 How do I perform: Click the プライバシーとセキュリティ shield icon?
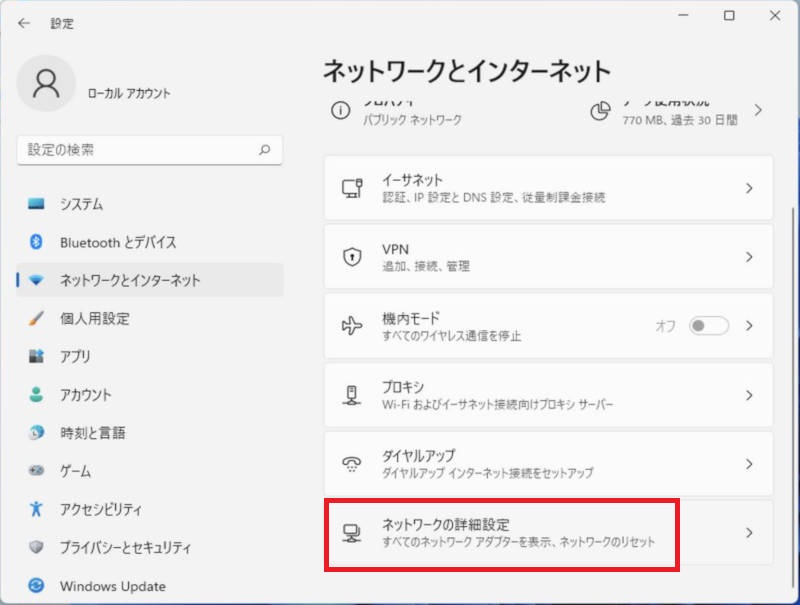36,547
